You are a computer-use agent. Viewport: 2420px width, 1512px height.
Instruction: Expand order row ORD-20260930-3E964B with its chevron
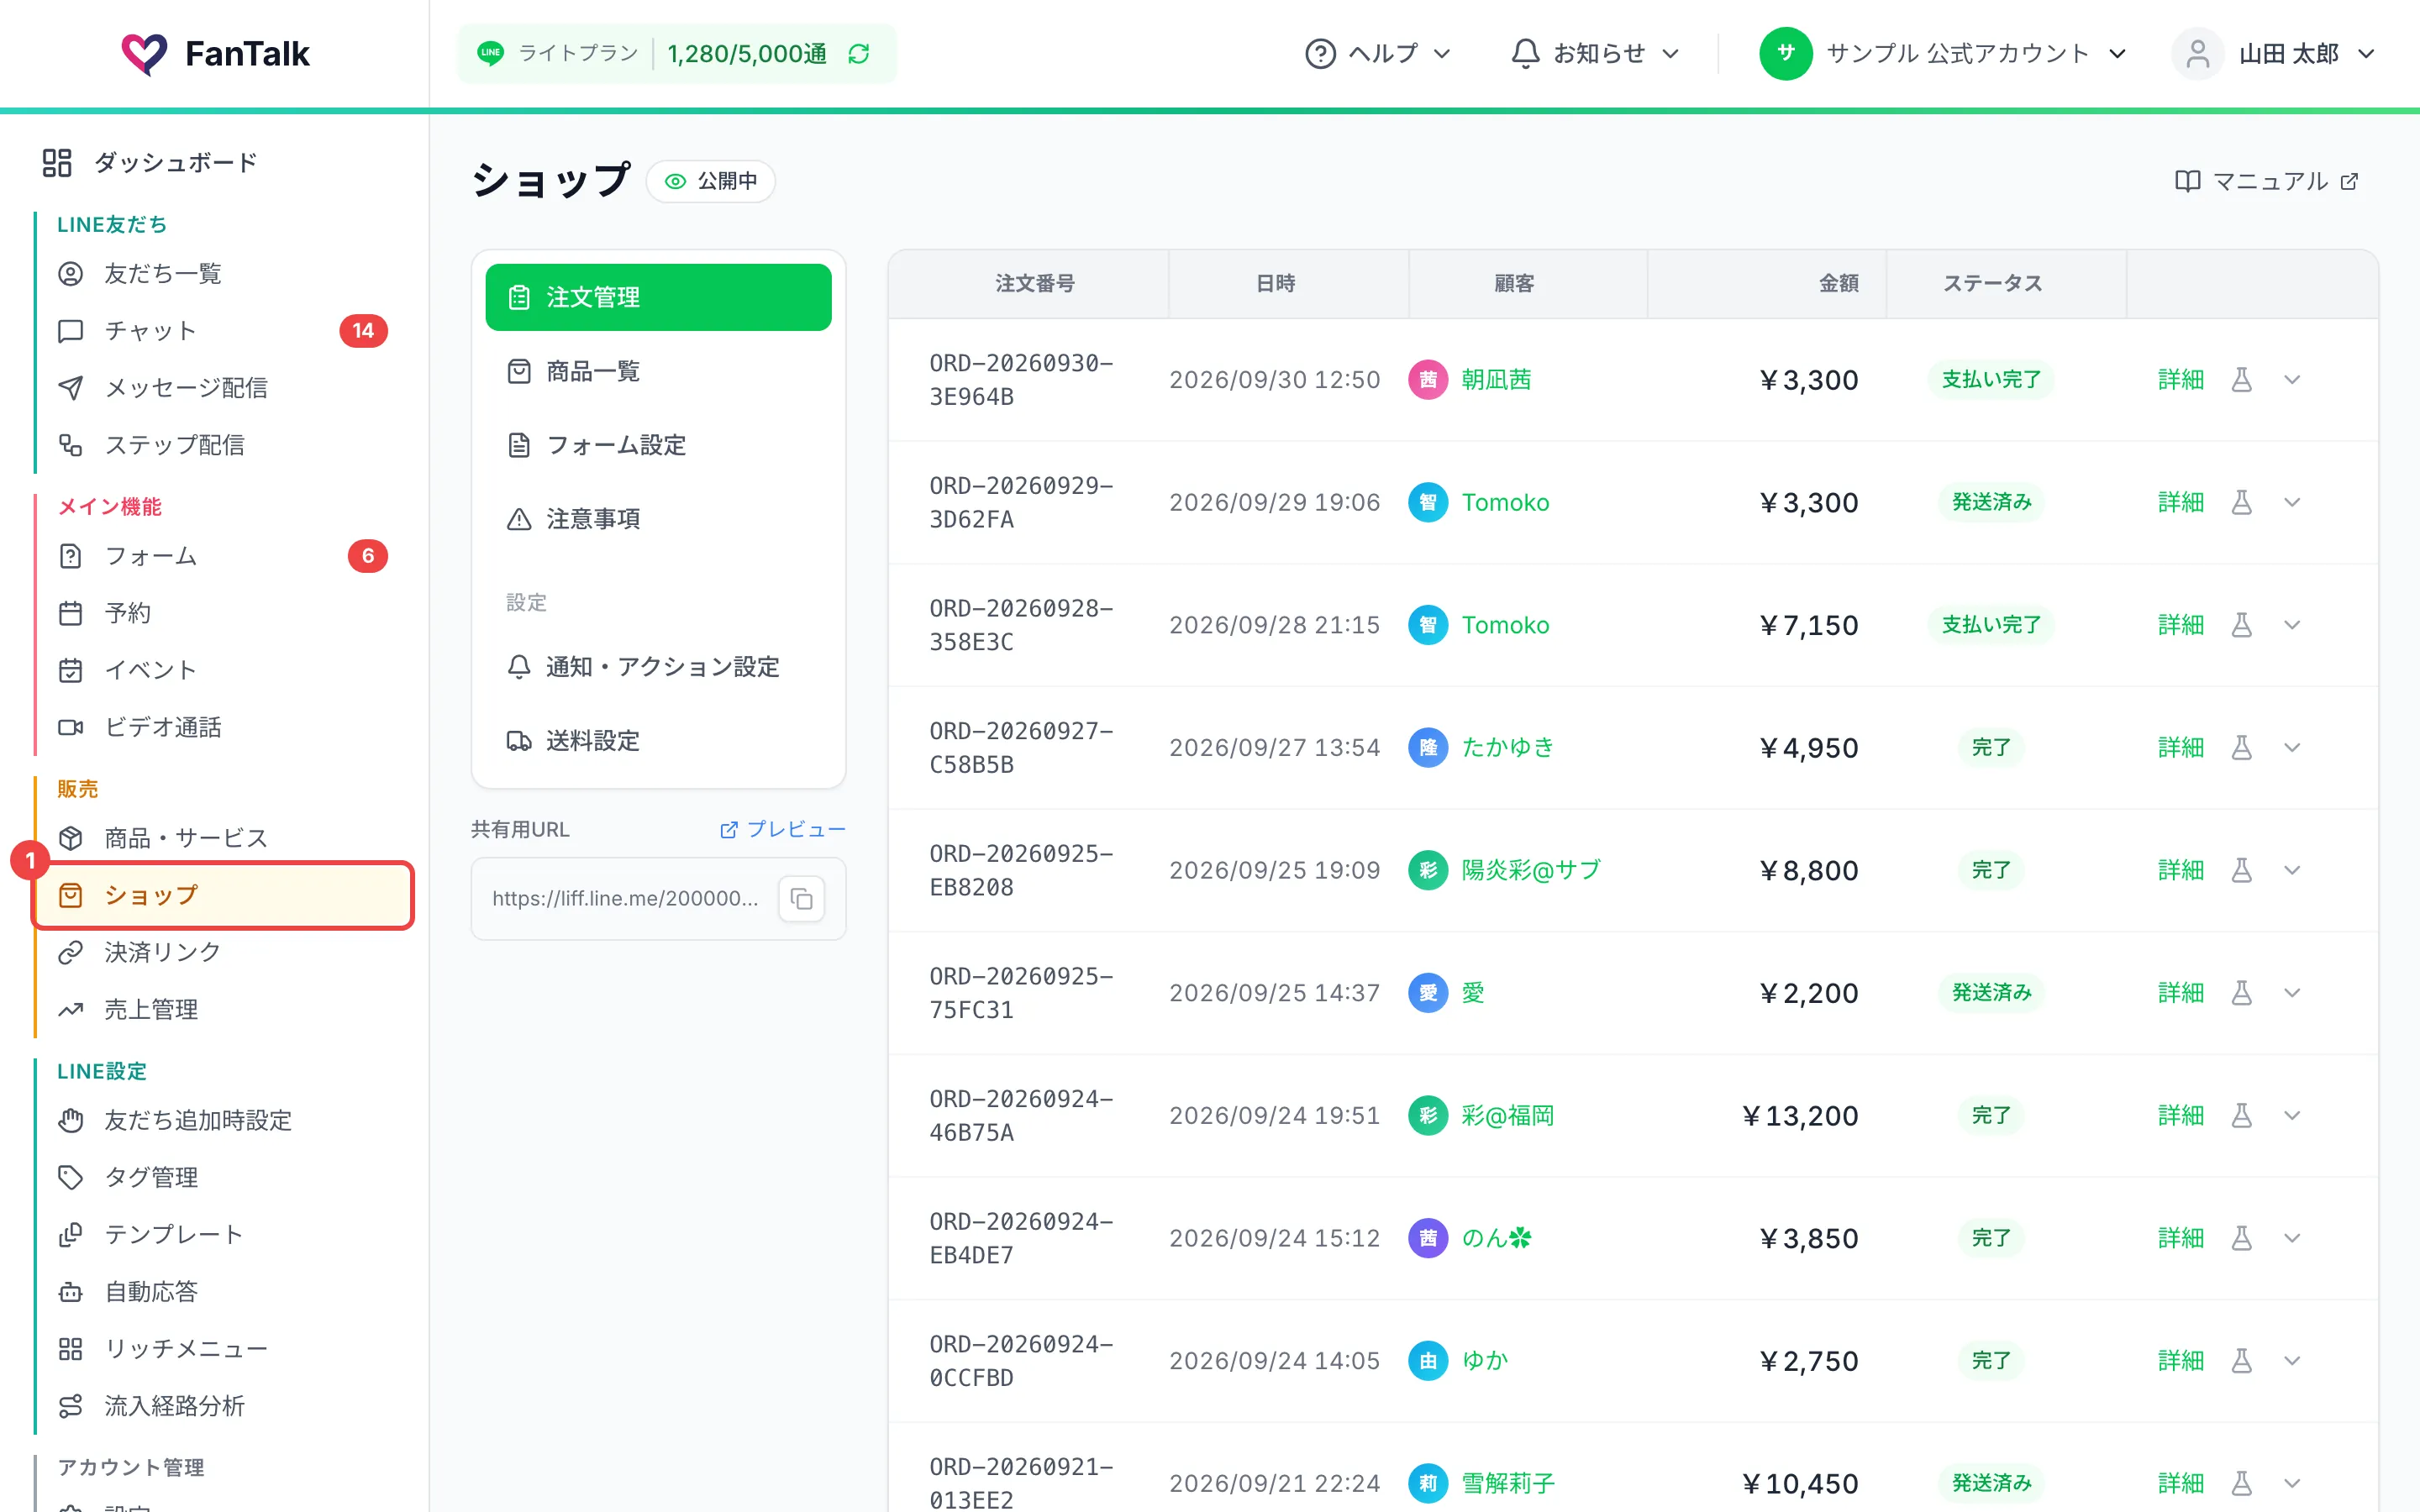coord(2292,380)
